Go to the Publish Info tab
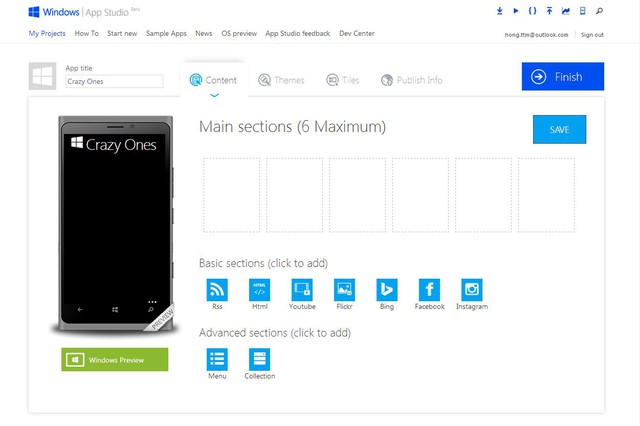640x426 pixels. (x=412, y=80)
